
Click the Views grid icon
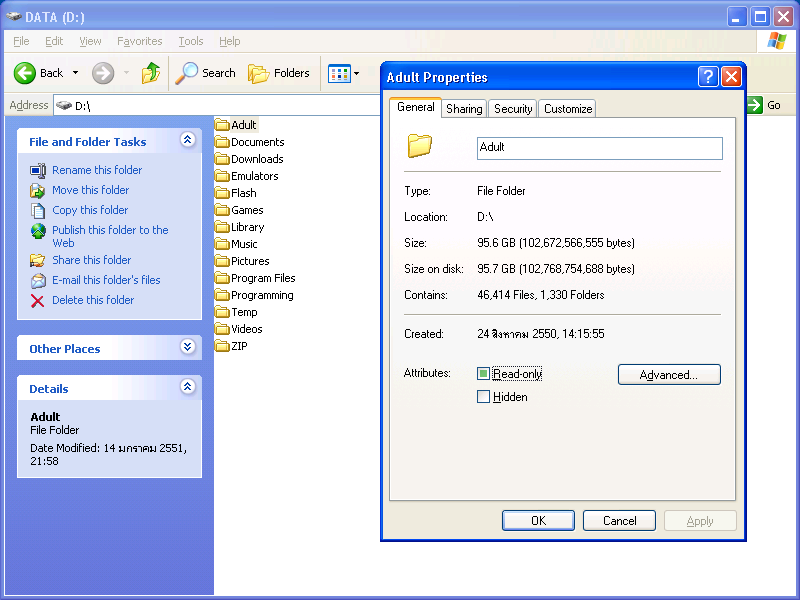point(339,73)
